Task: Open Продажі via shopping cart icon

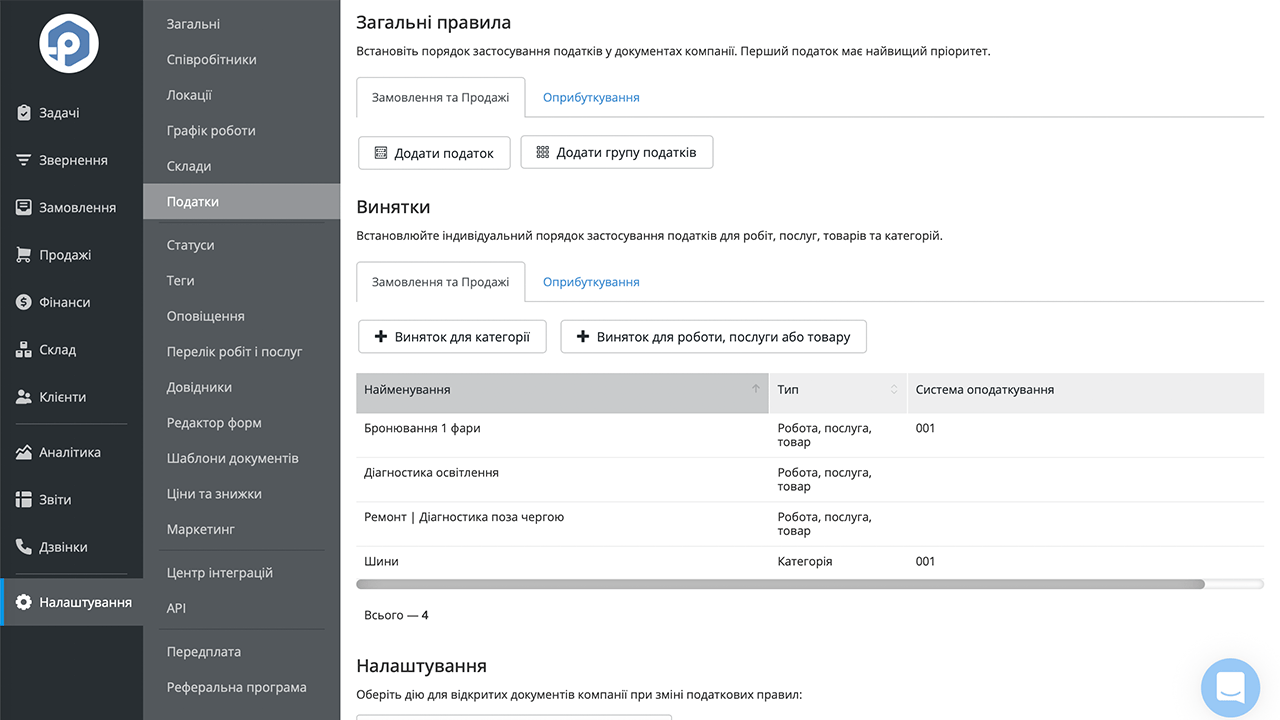Action: 24,255
